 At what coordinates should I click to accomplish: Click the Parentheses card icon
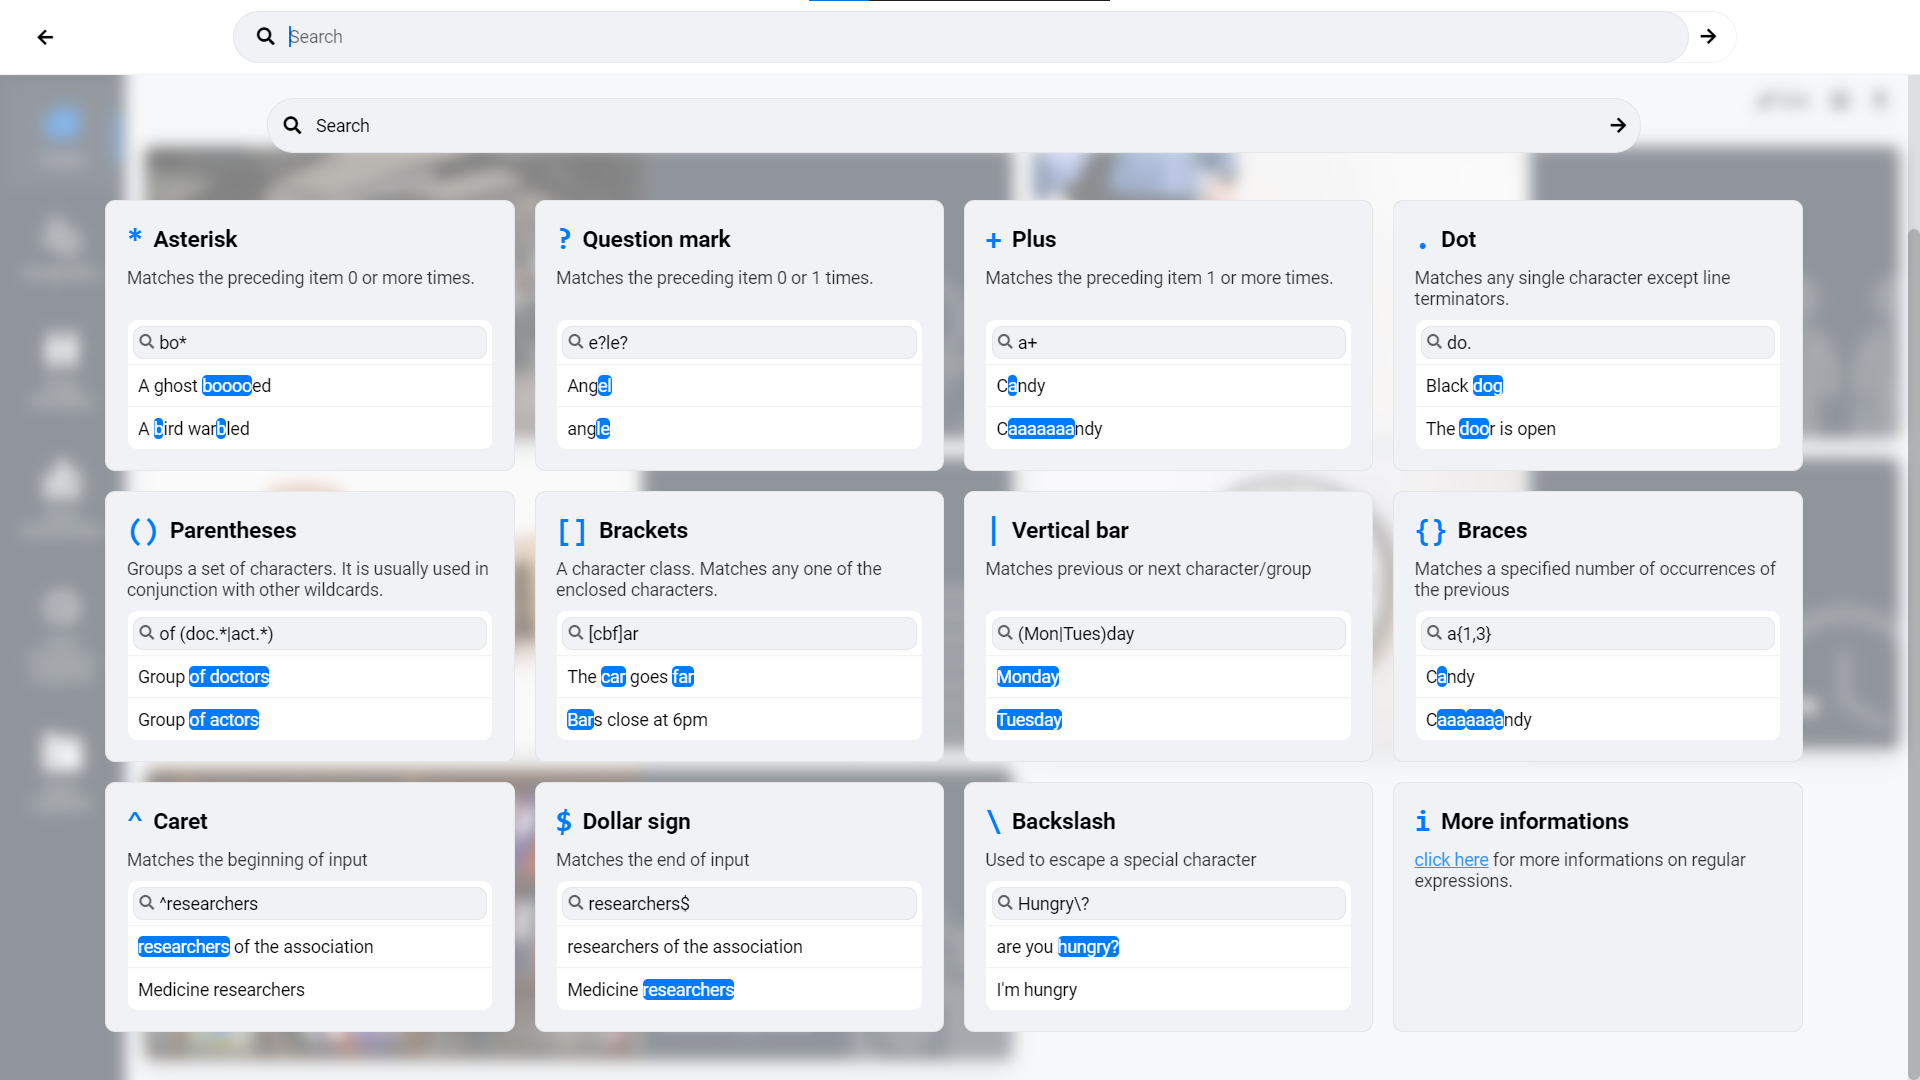143,531
